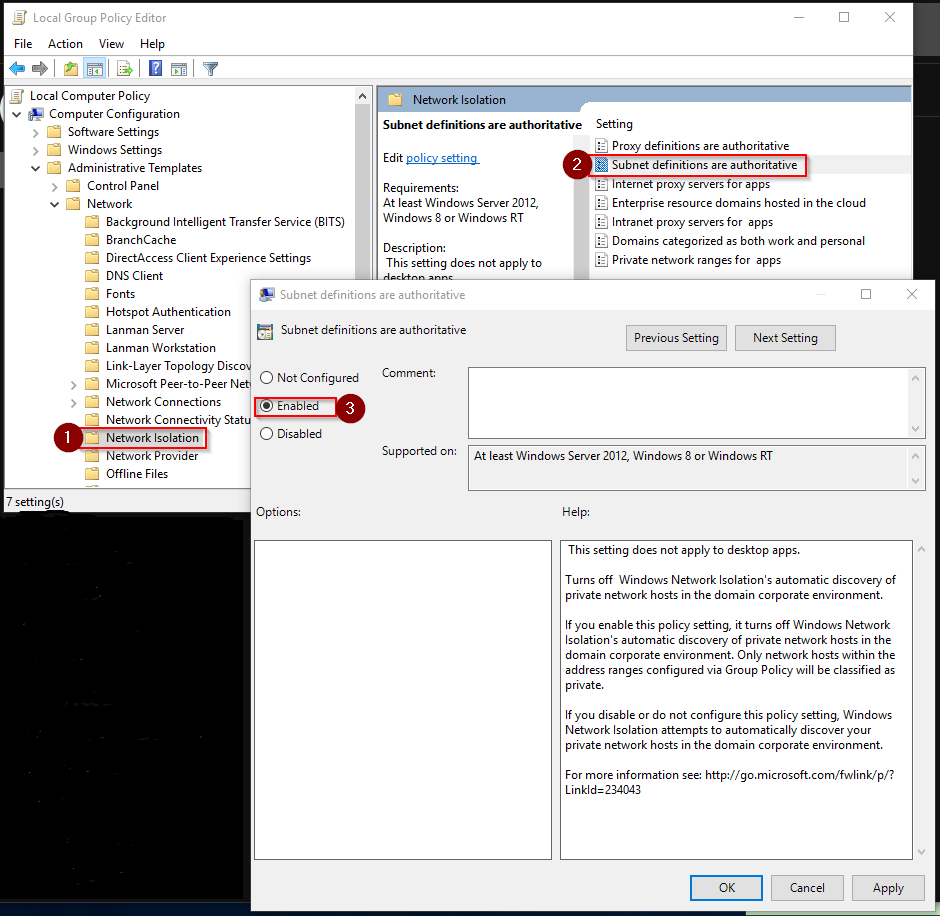Viewport: 940px width, 916px height.
Task: Click the Apply button
Action: tap(888, 888)
